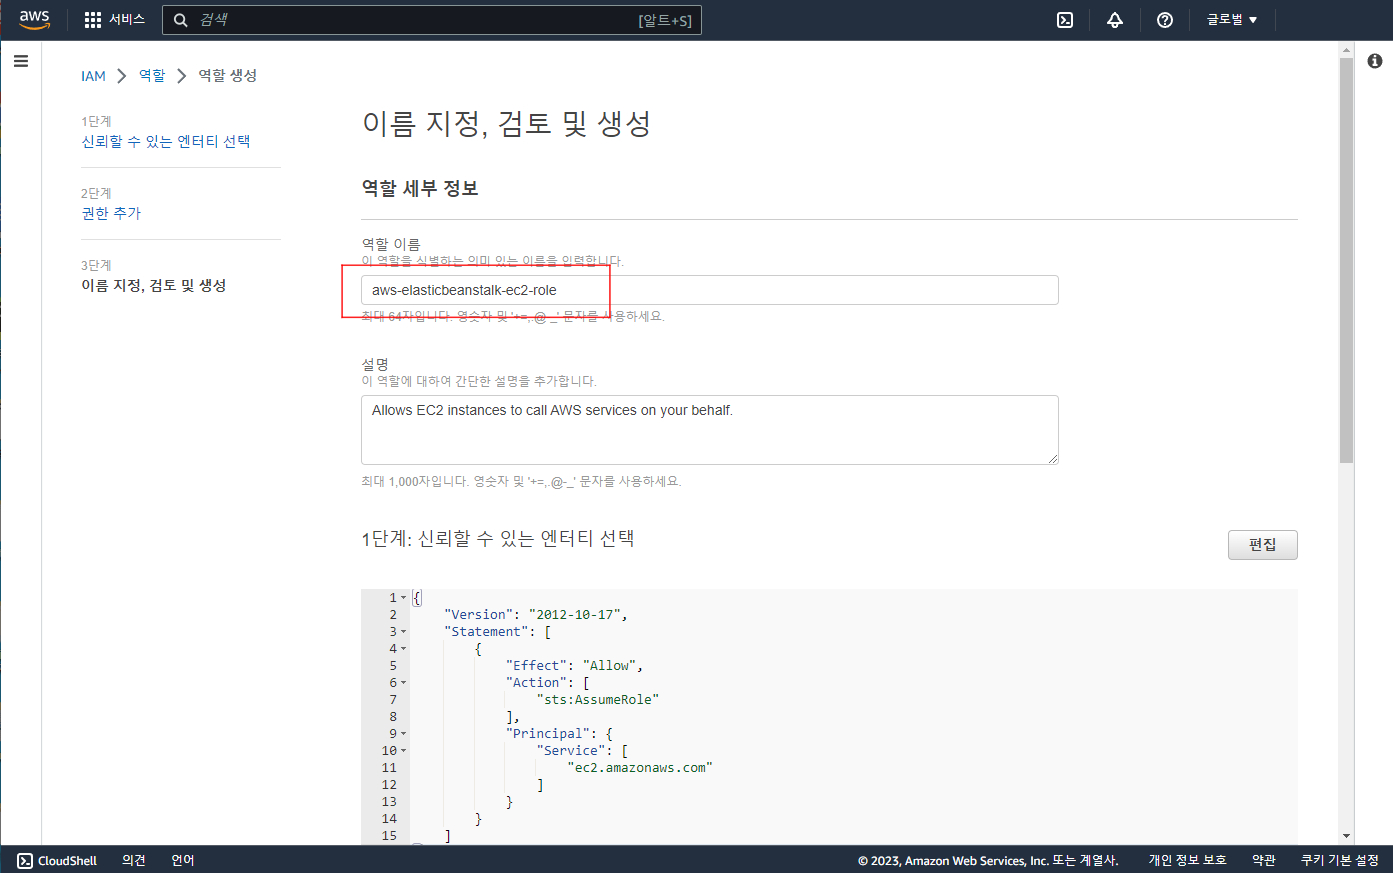Click "2012-10-17" version value
The height and width of the screenshot is (873, 1393).
pyautogui.click(x=574, y=615)
